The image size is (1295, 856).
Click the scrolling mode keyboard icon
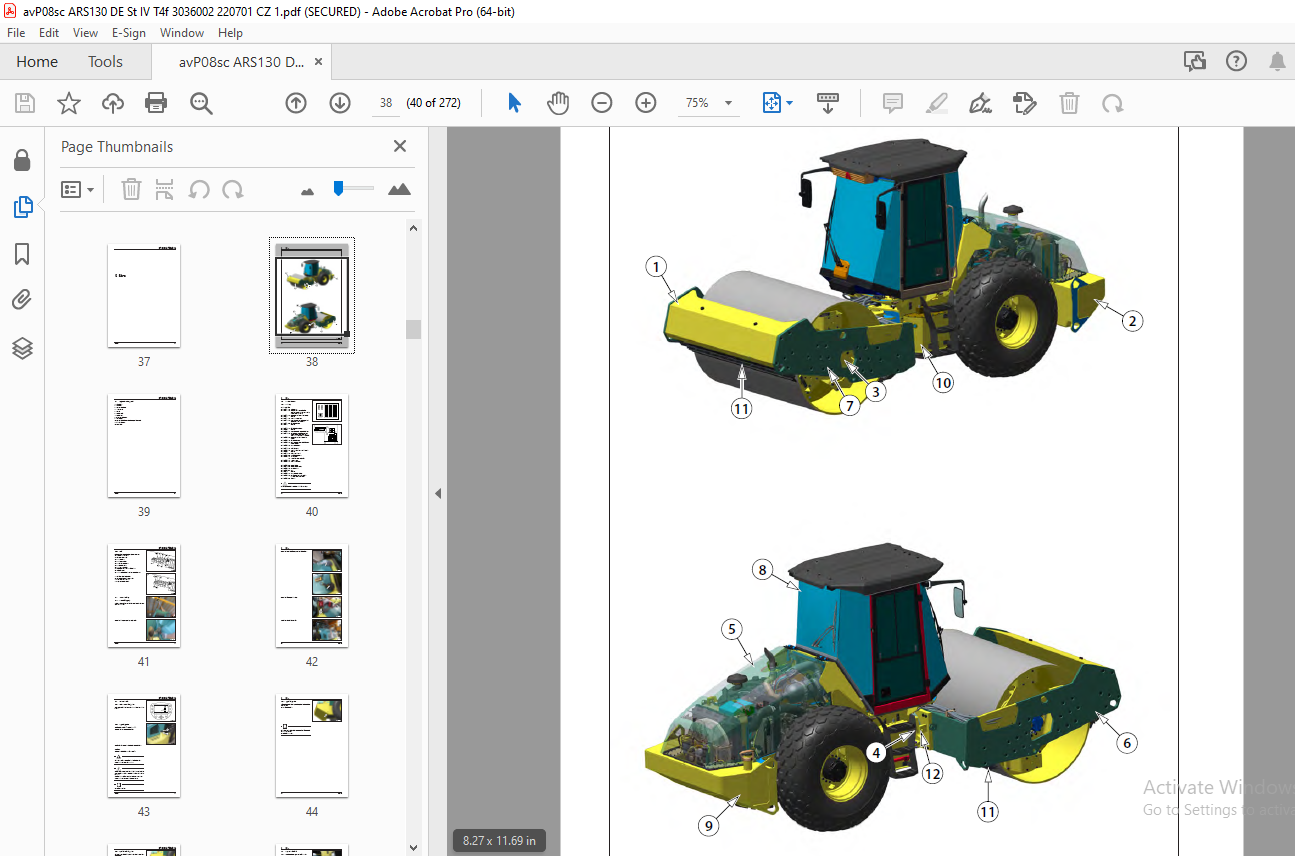[x=828, y=103]
